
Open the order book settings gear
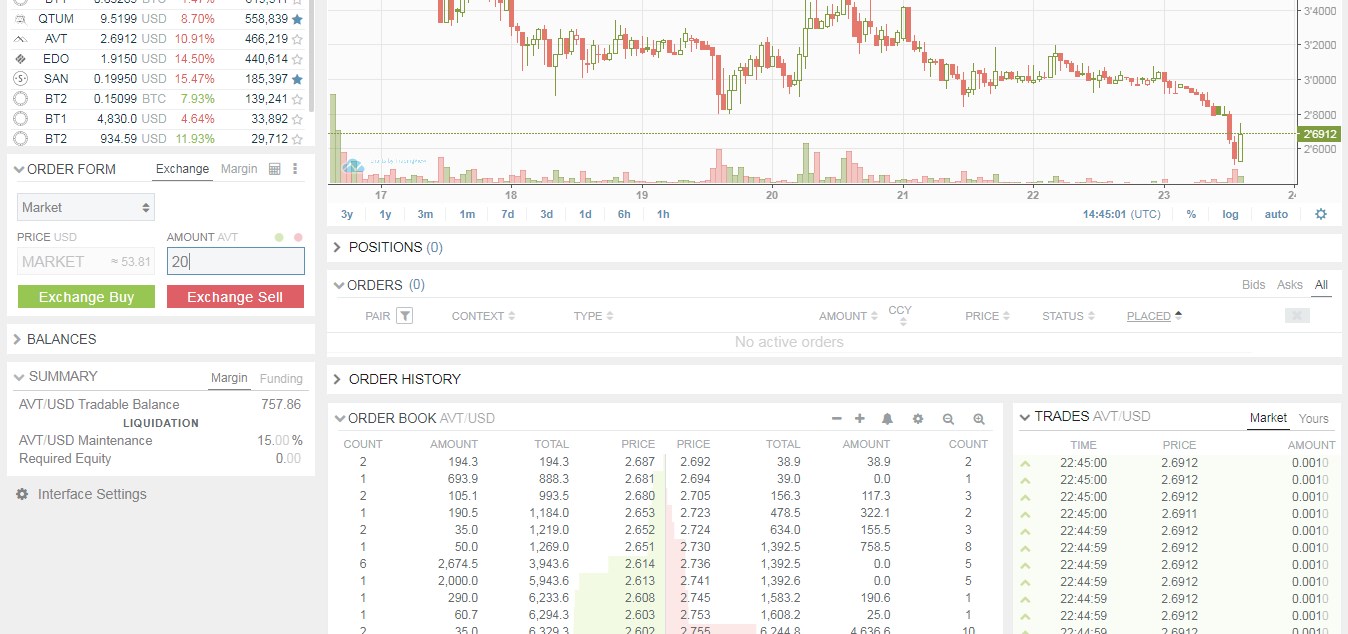pyautogui.click(x=917, y=419)
